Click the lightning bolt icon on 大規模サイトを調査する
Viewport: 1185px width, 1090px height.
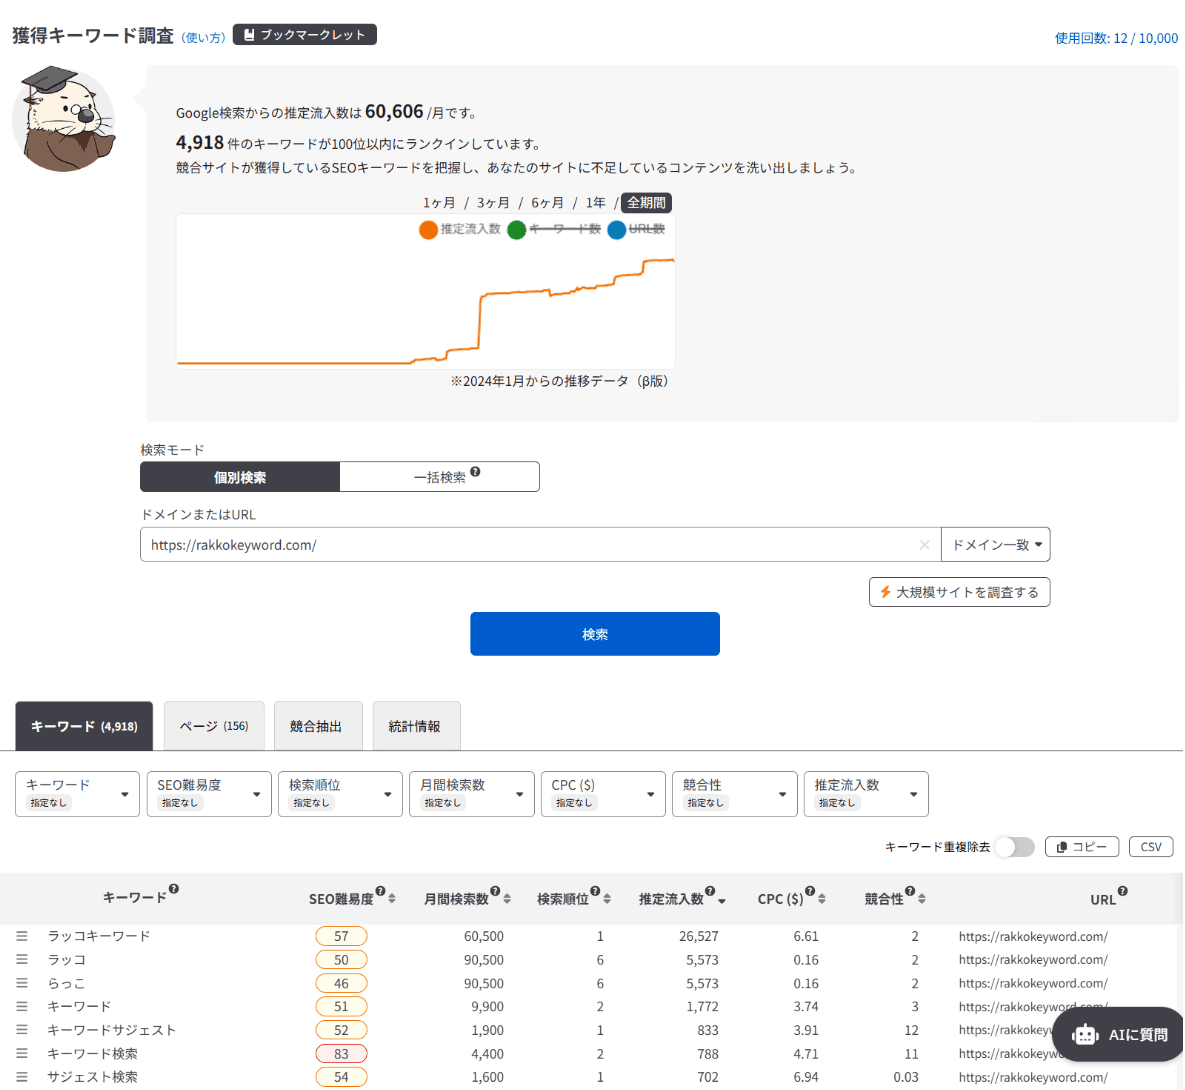coord(884,591)
